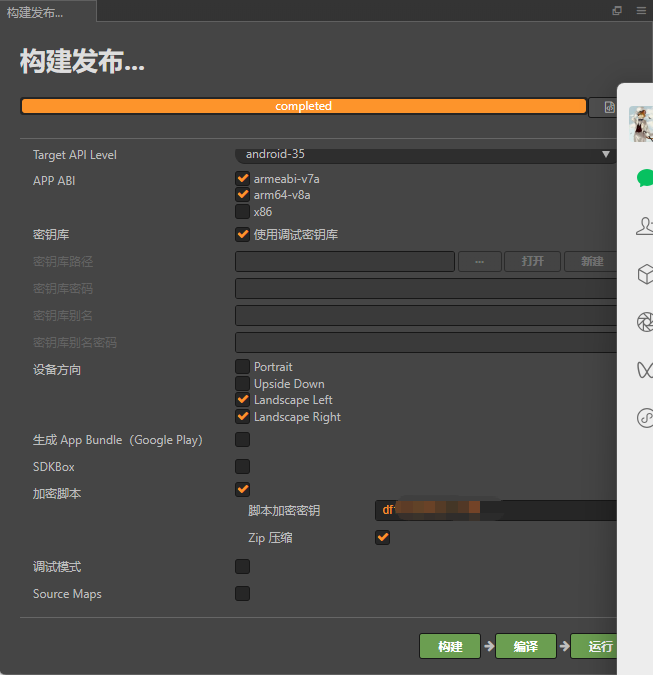This screenshot has width=653, height=675.
Task: Click the green 运行 button
Action: pyautogui.click(x=594, y=646)
